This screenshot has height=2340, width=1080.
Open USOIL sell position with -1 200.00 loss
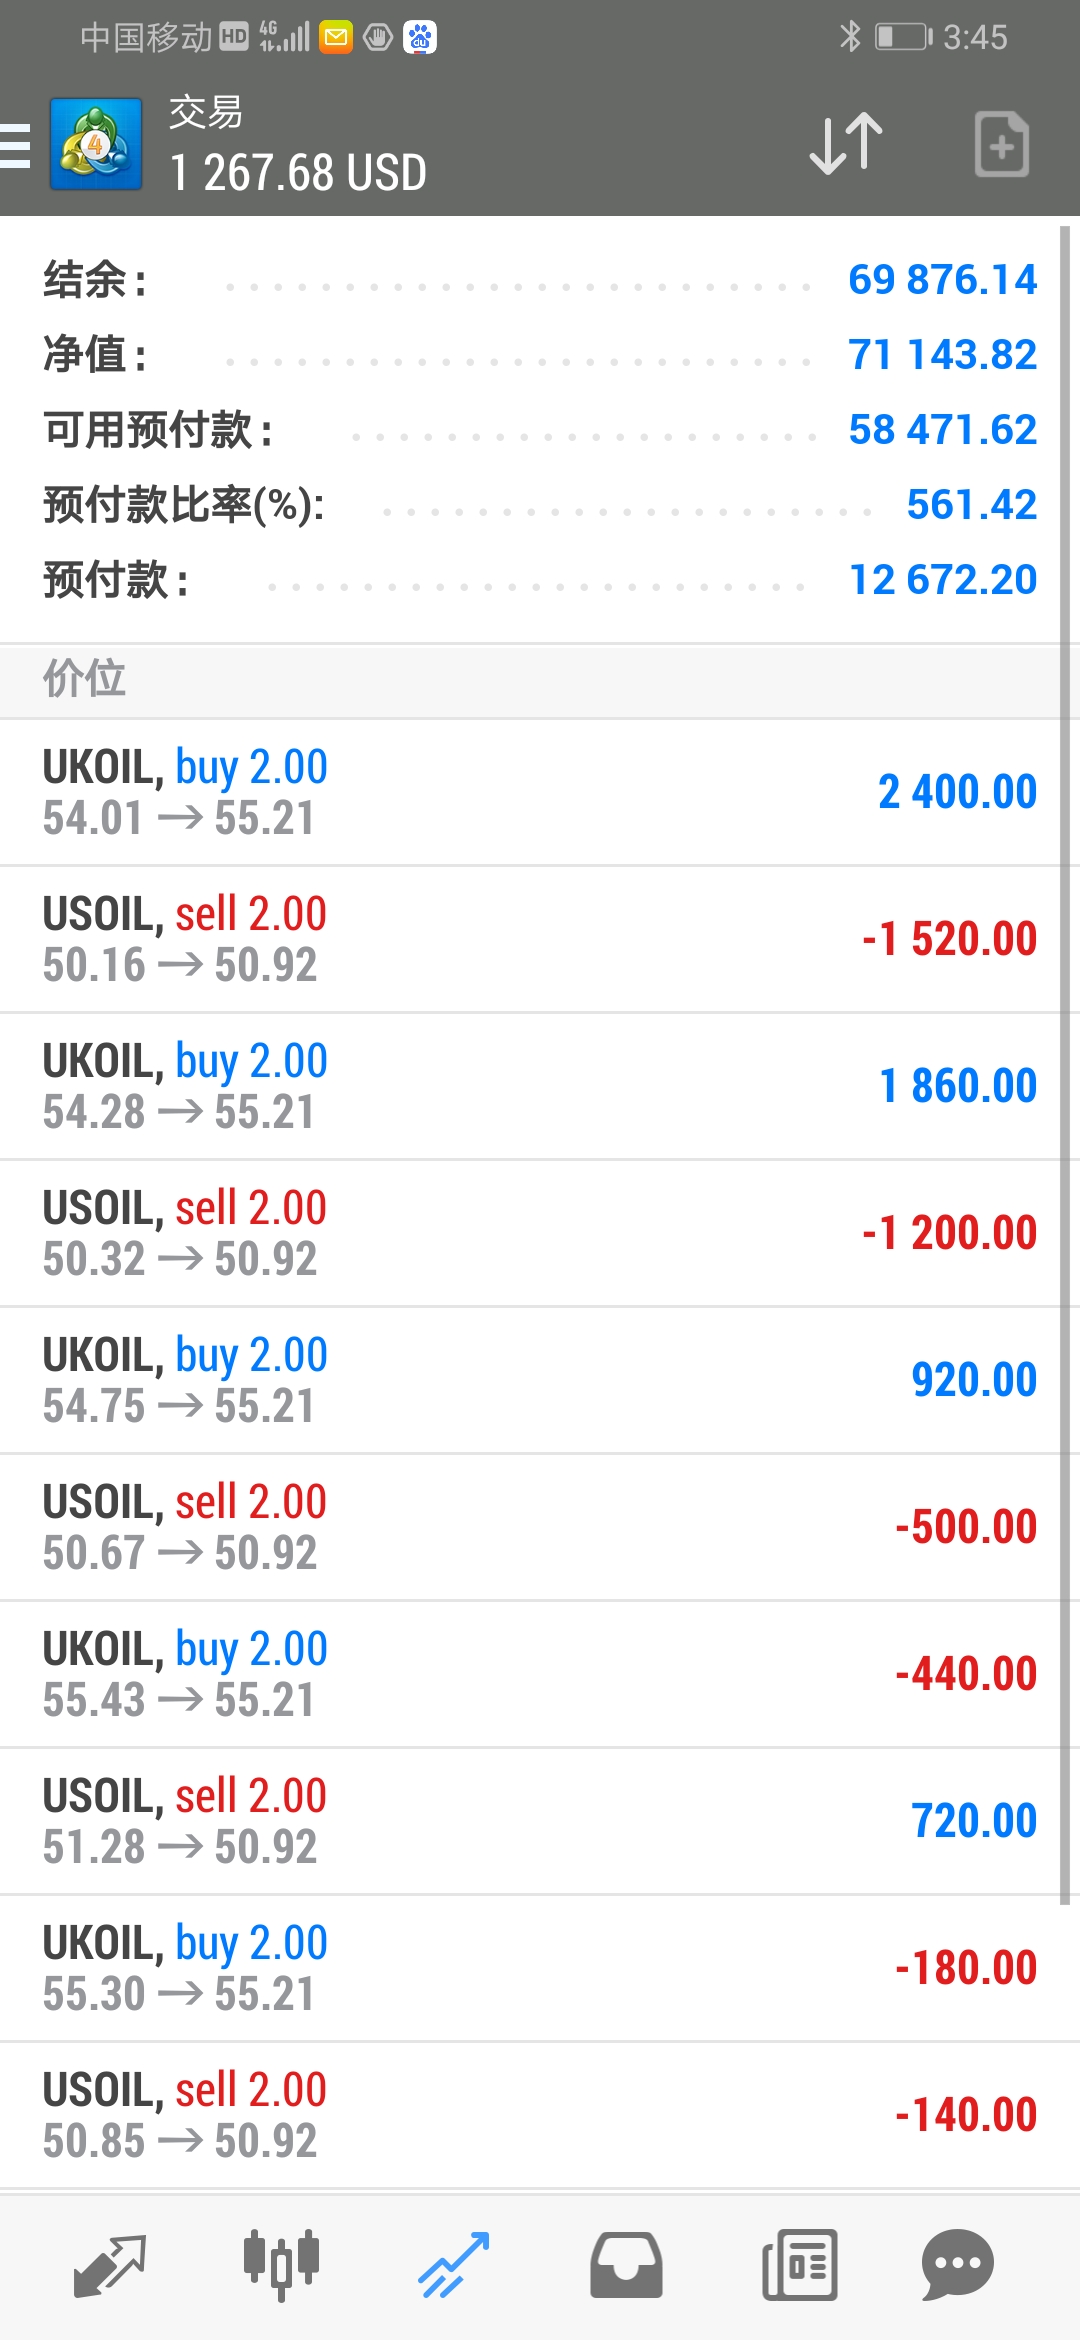[530, 1234]
